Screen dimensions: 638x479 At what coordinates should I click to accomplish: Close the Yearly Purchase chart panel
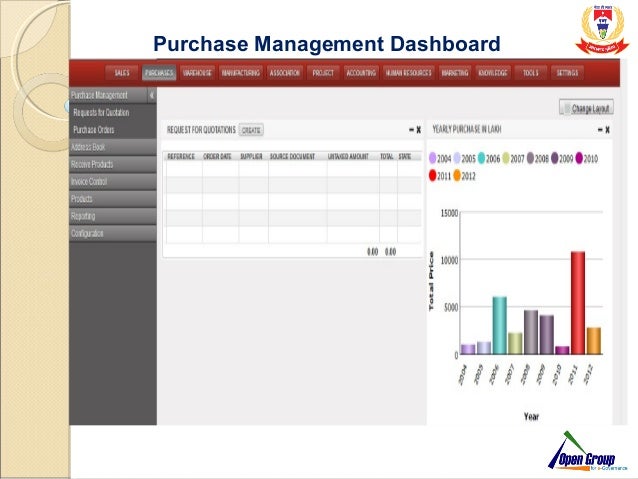pyautogui.click(x=607, y=130)
